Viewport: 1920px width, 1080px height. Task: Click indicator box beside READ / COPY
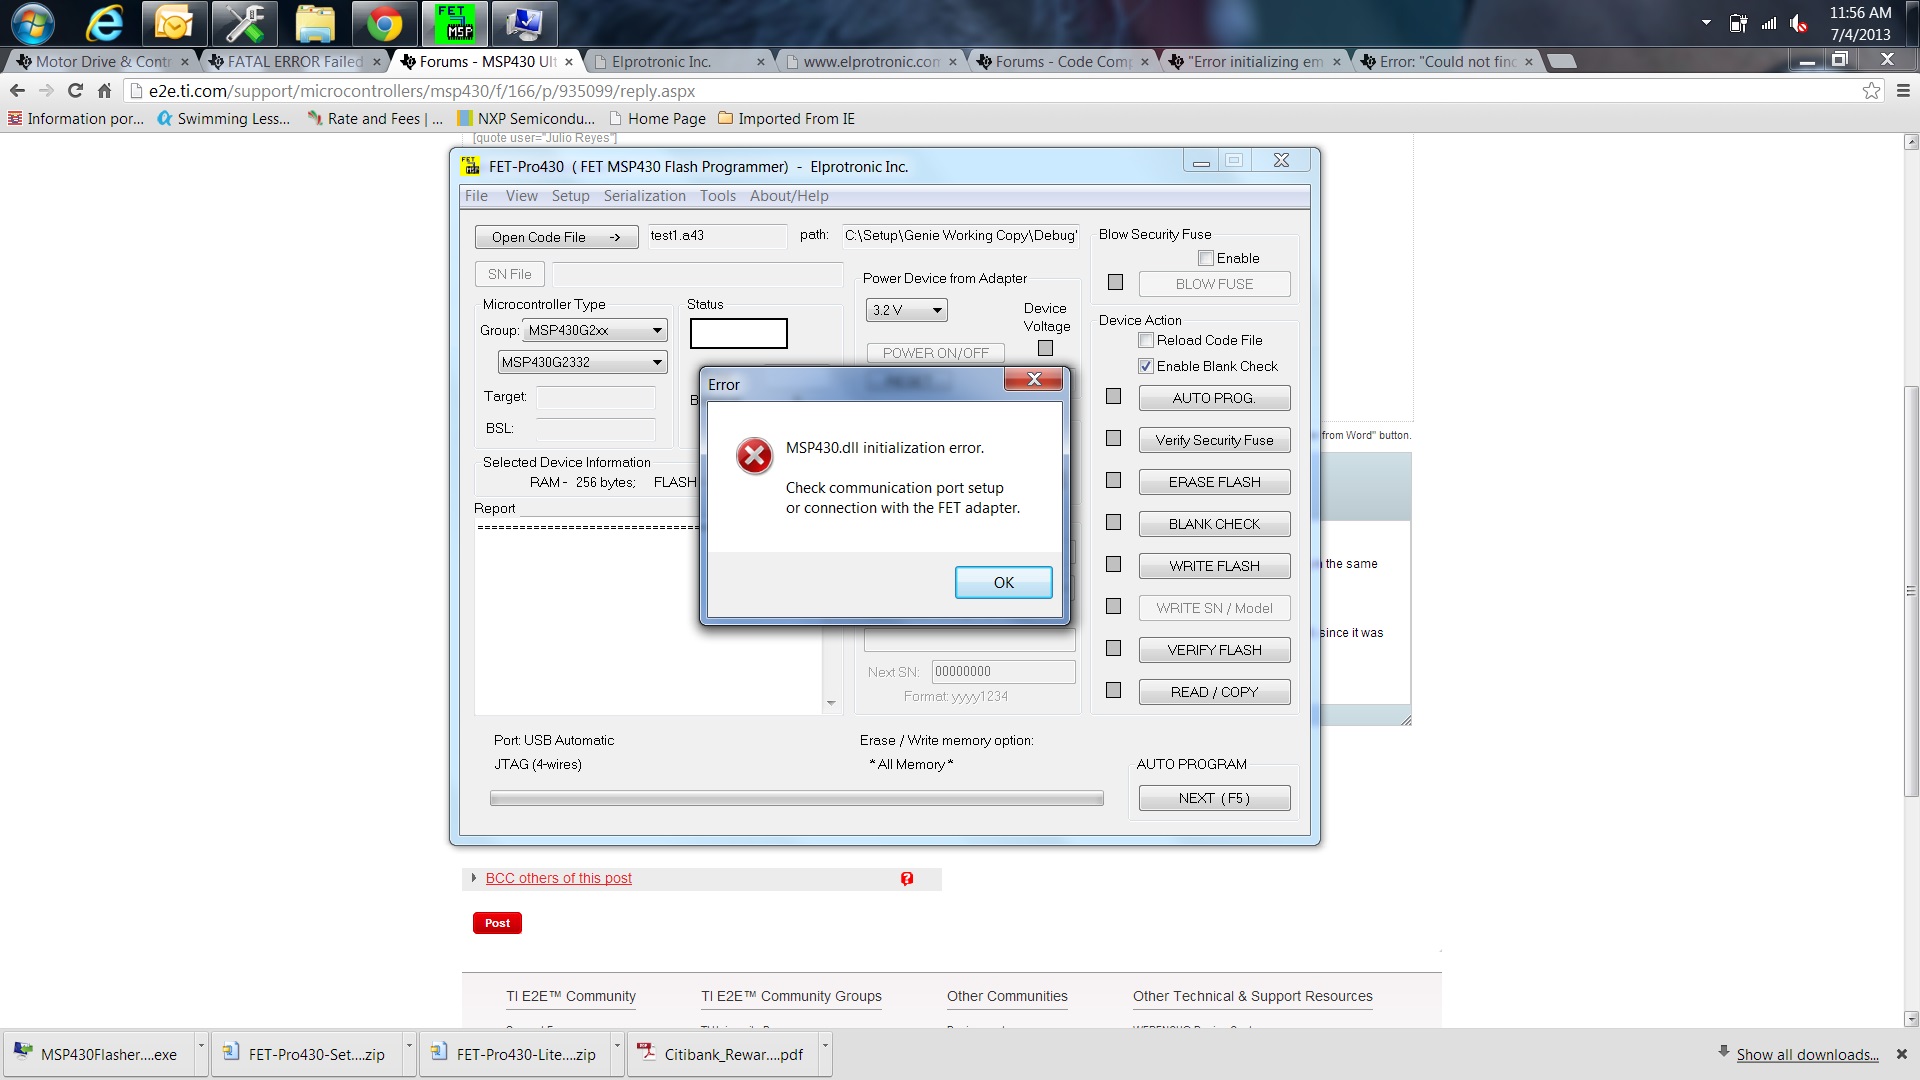[x=1113, y=691]
